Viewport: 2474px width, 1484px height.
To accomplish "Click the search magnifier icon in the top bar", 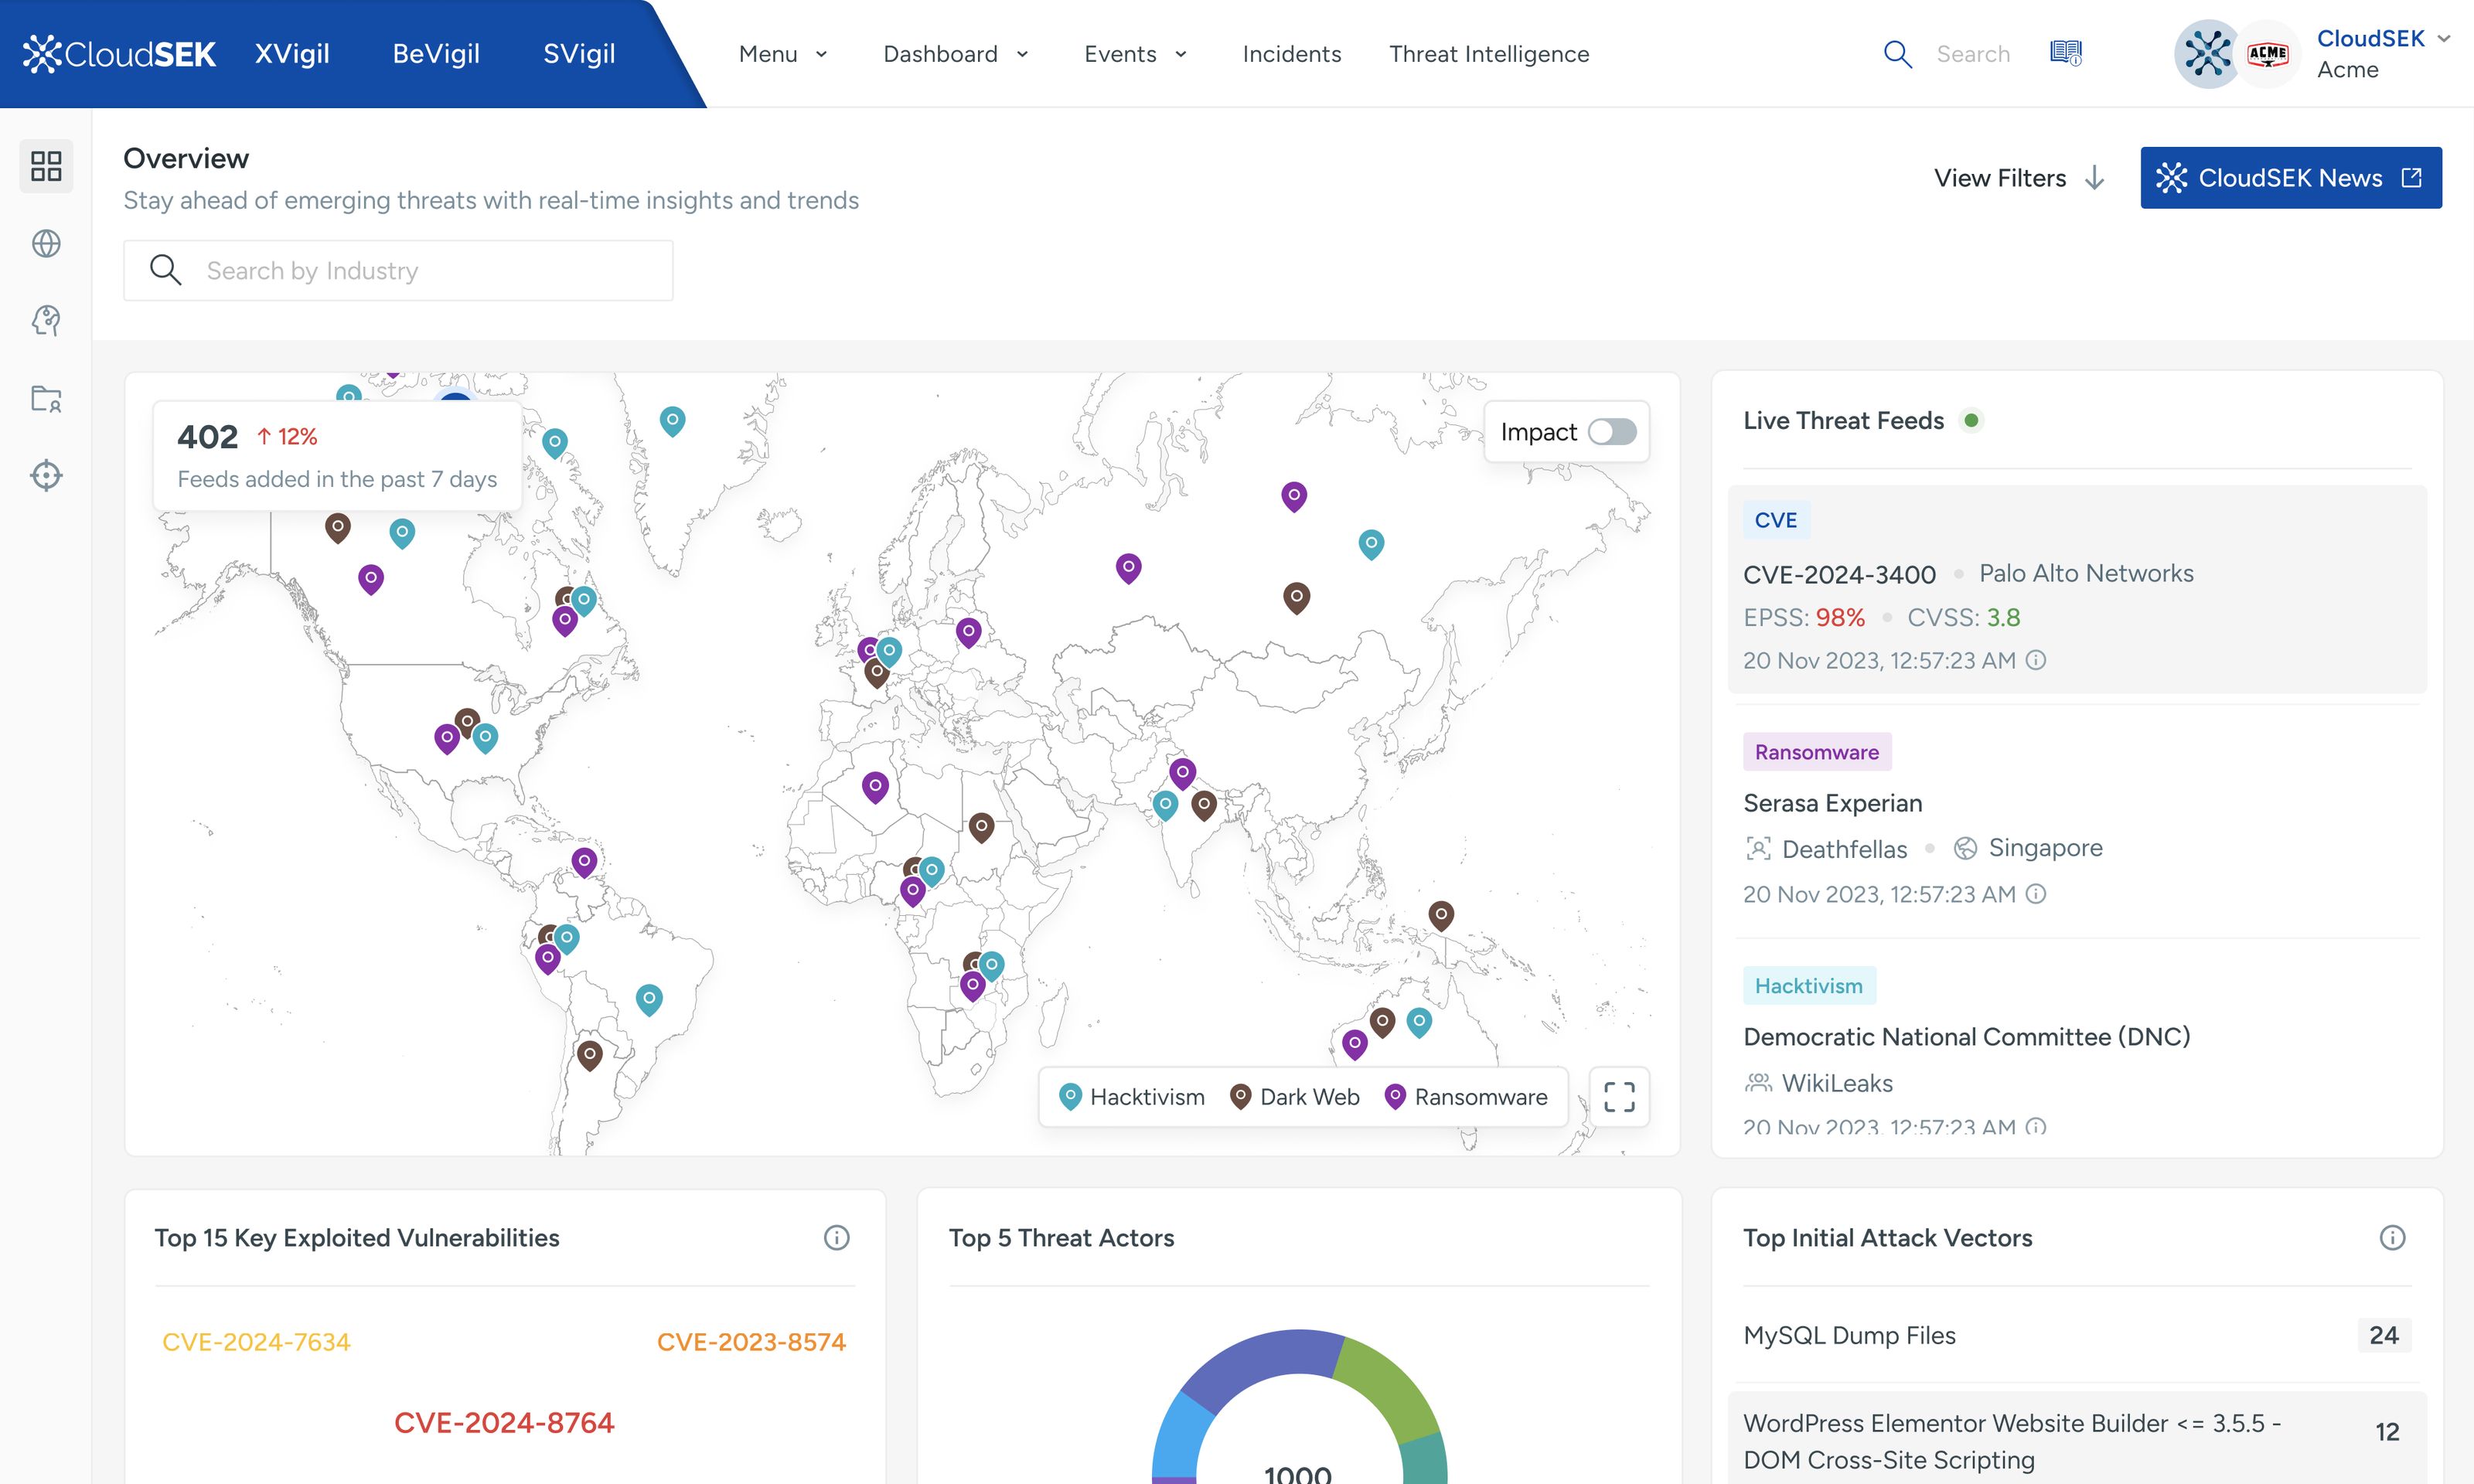I will pyautogui.click(x=1897, y=53).
